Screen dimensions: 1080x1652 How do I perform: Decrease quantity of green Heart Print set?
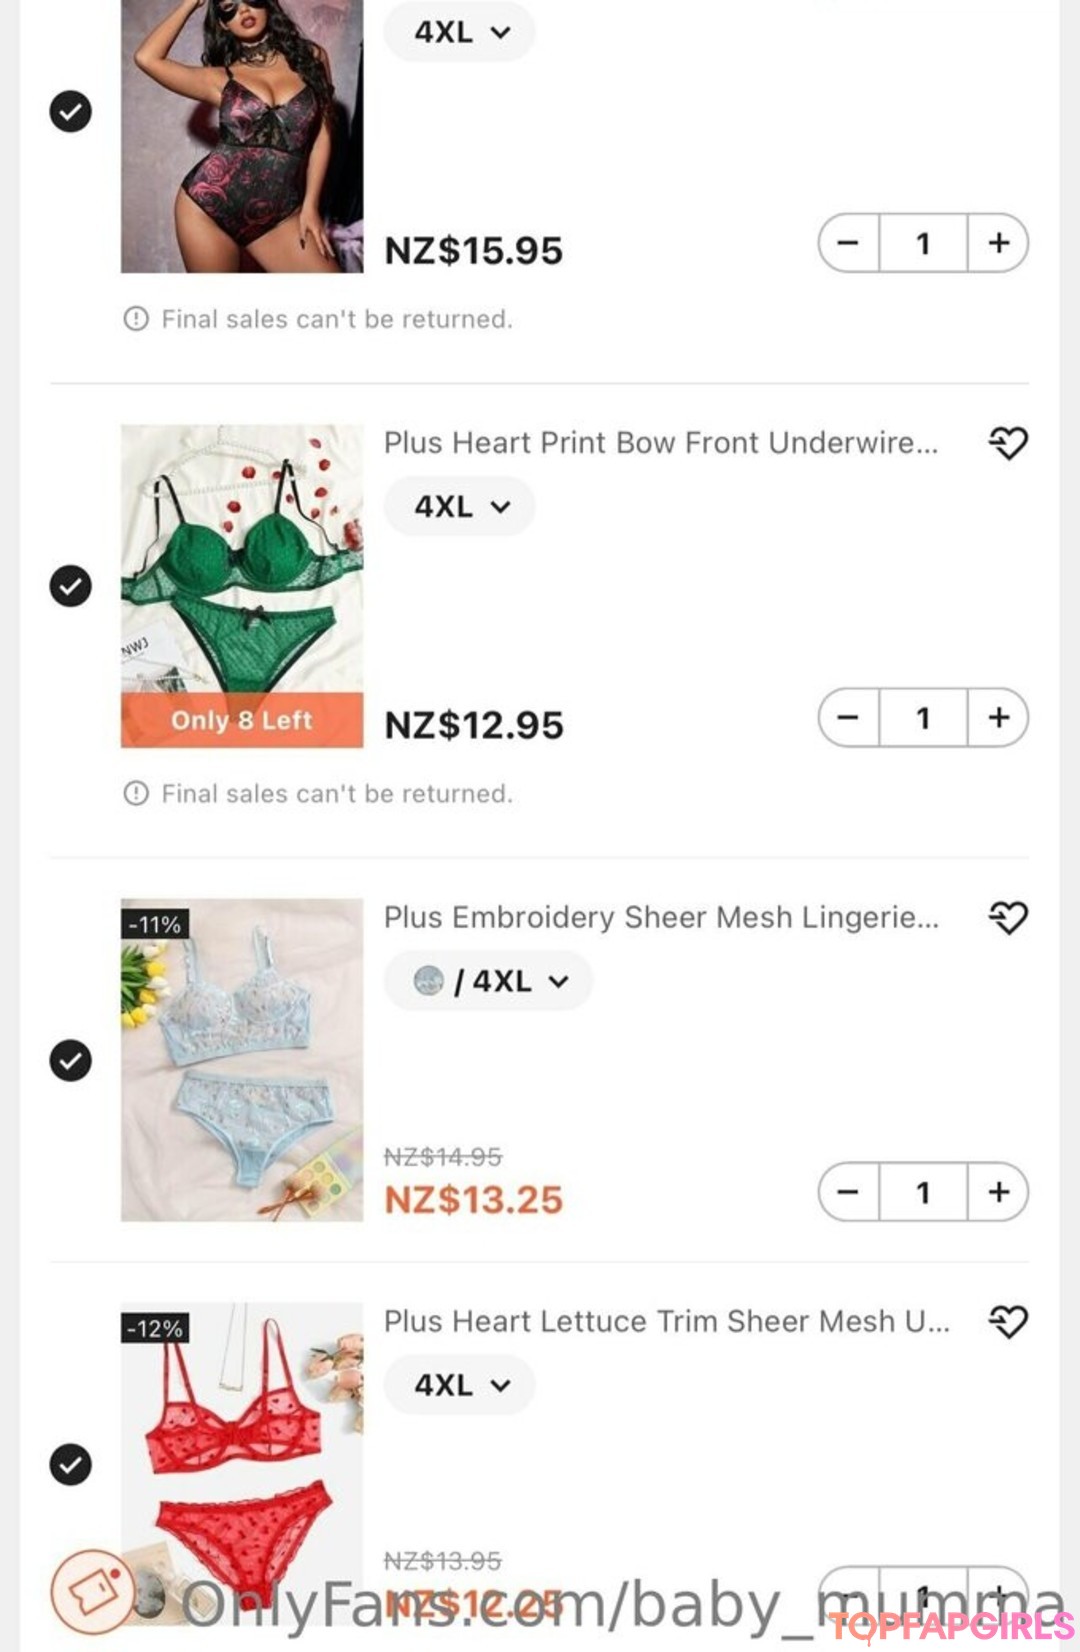click(848, 718)
